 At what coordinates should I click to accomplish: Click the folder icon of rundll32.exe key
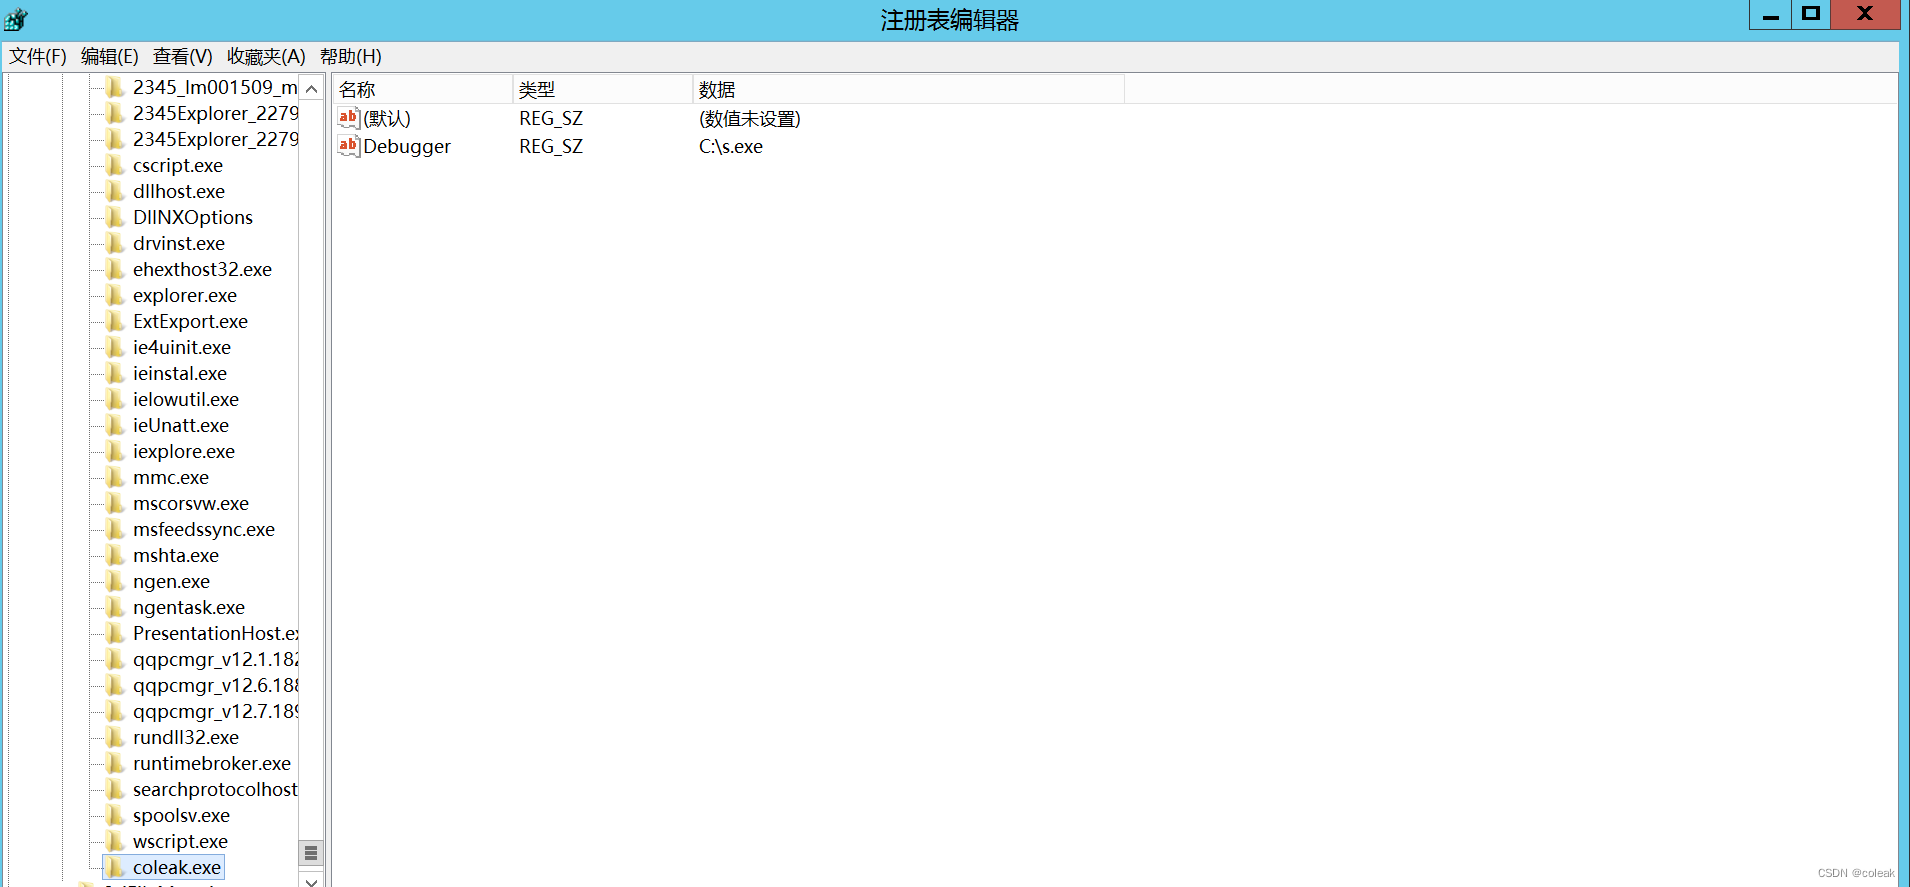(x=116, y=737)
